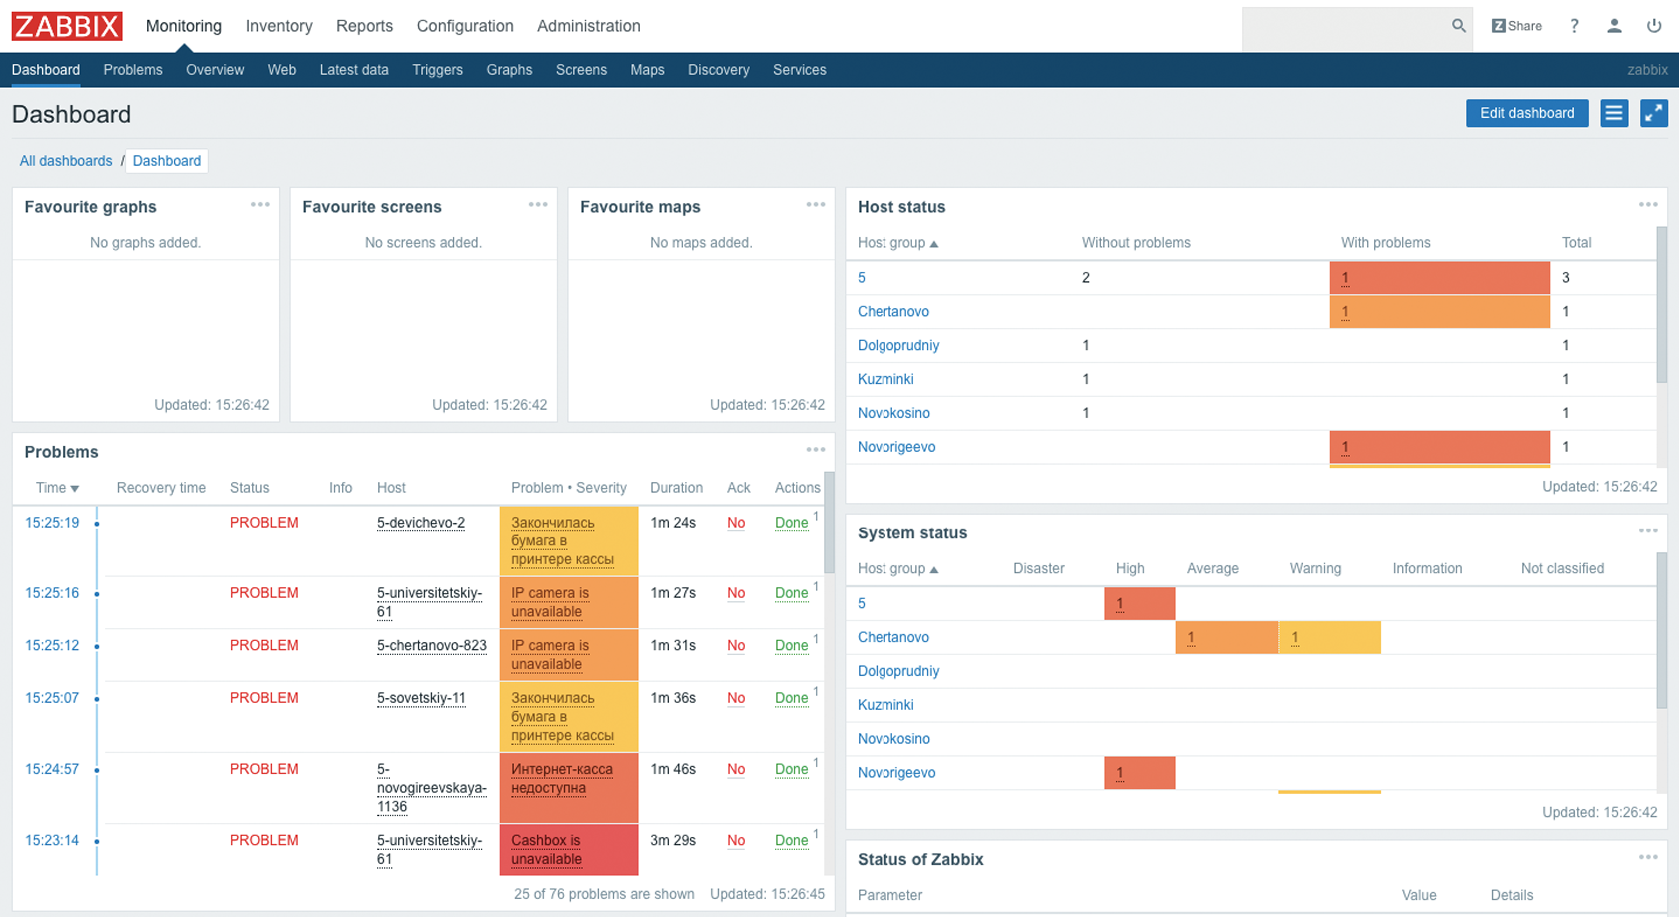Click the Dashboard breadcrumb link

pos(167,161)
